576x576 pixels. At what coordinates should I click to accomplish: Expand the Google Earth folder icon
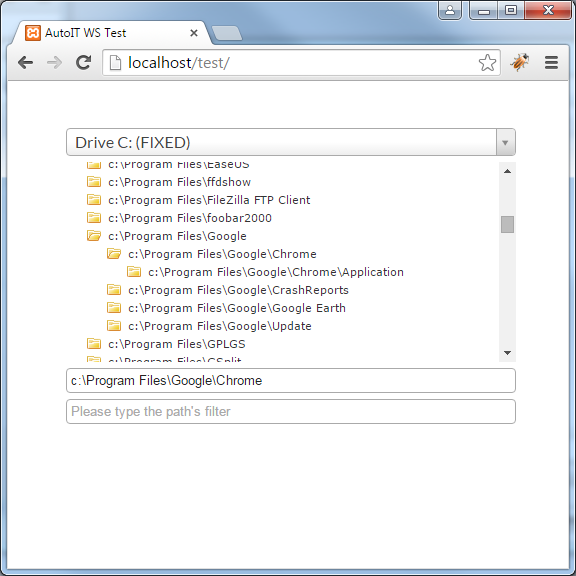tap(114, 307)
